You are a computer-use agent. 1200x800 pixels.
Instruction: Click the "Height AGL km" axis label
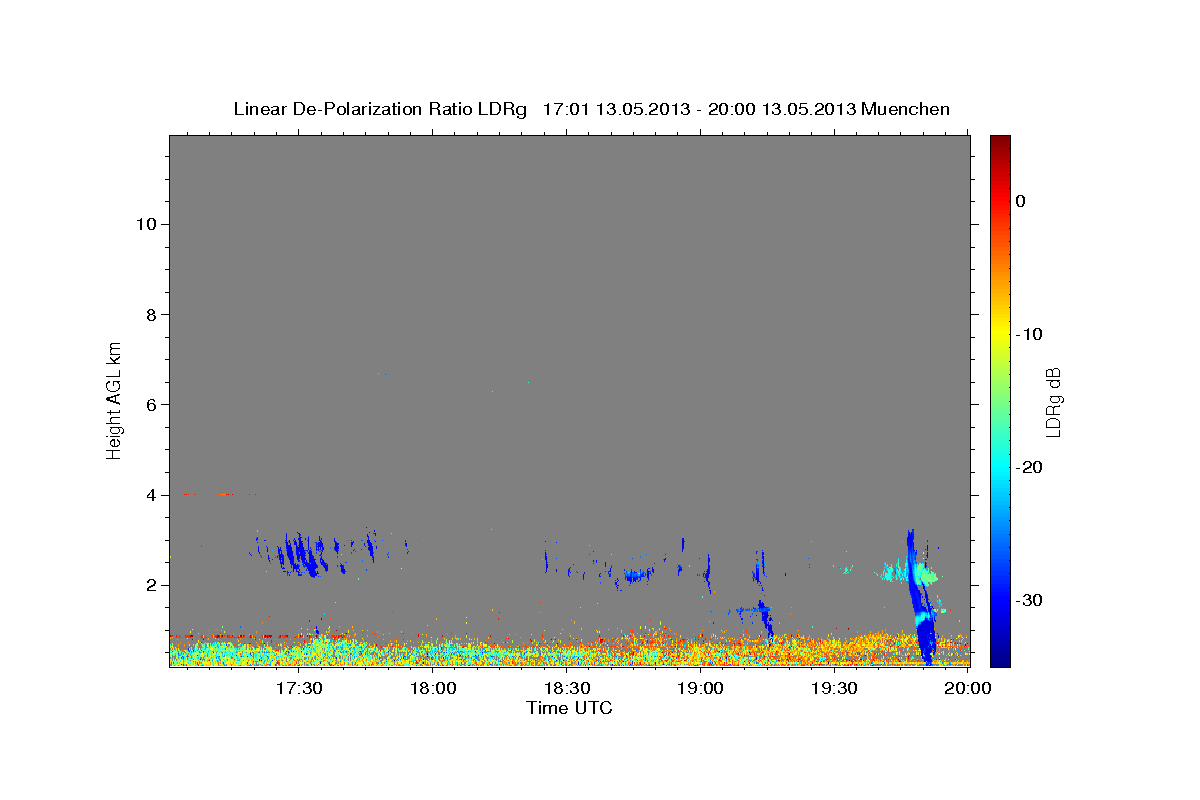(x=114, y=400)
